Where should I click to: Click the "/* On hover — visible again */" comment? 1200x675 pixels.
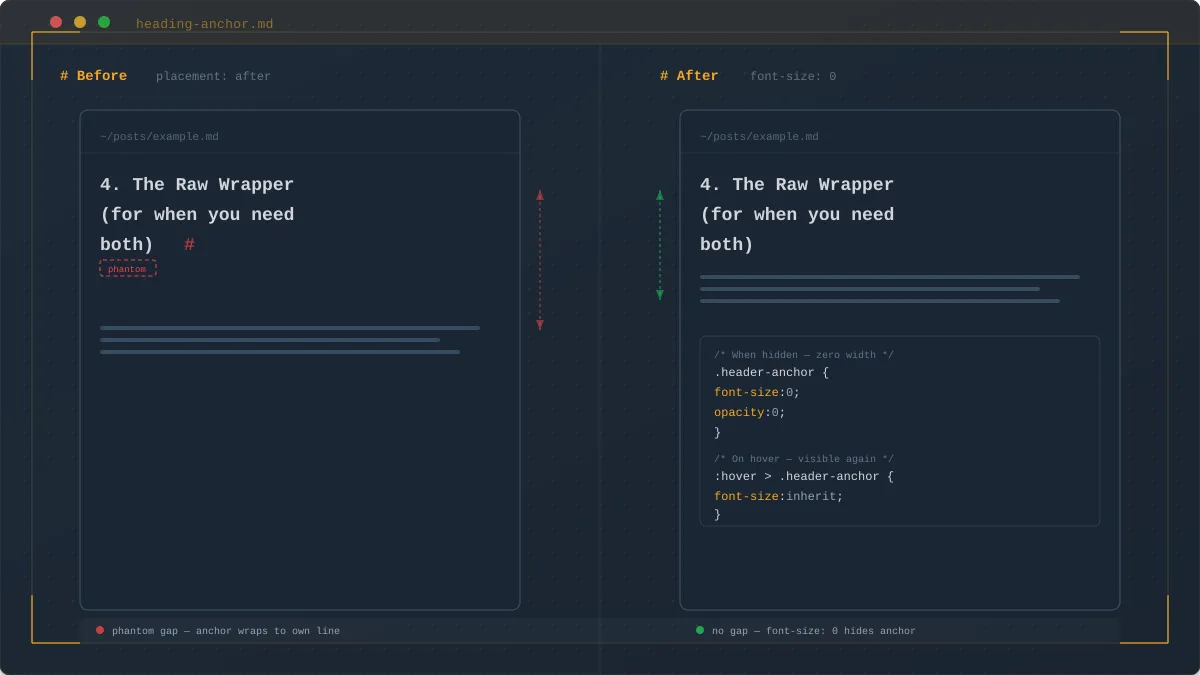tap(804, 459)
